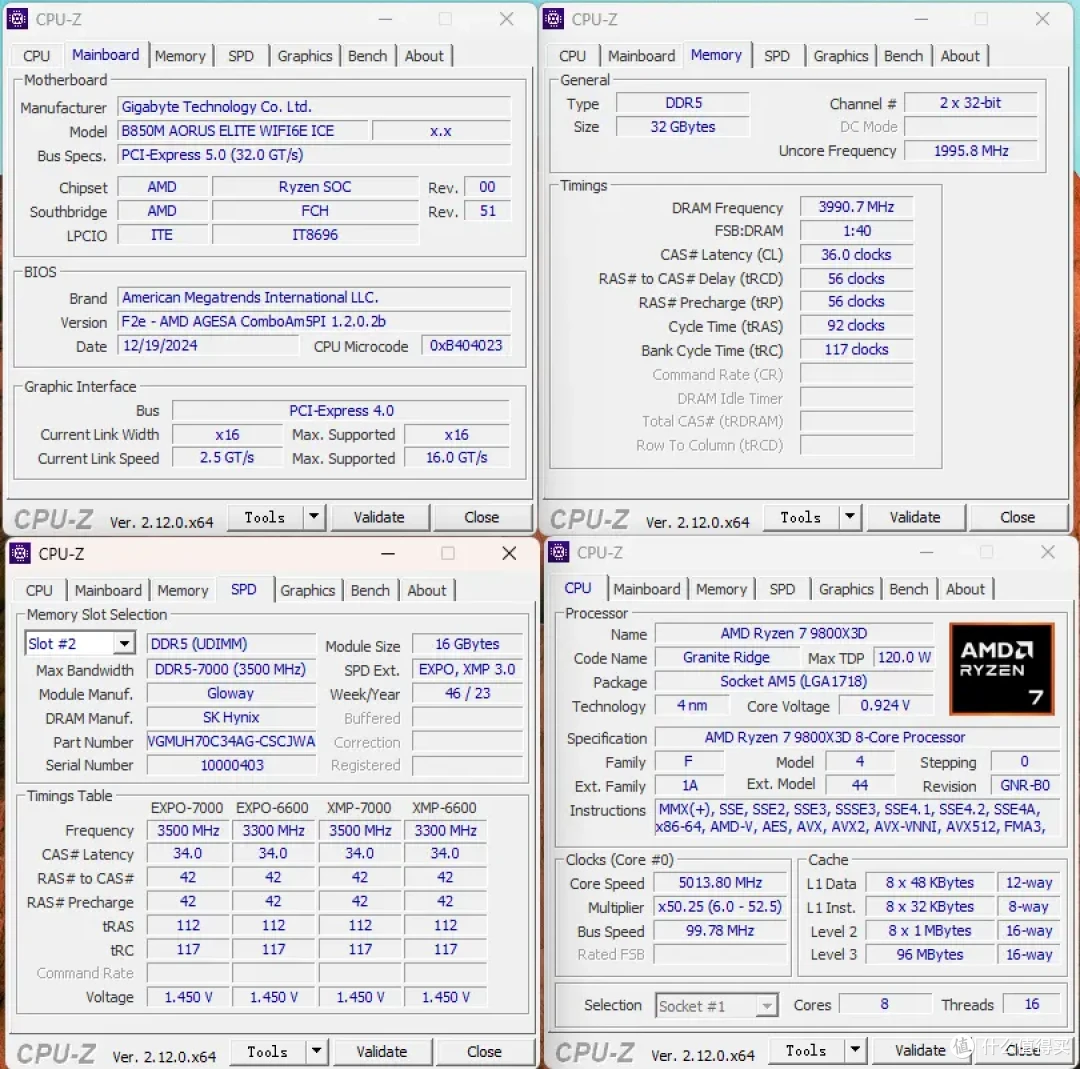Click the Max Bandwidth DDR5-7000 field
Screen dimensions: 1080x1069
point(231,669)
